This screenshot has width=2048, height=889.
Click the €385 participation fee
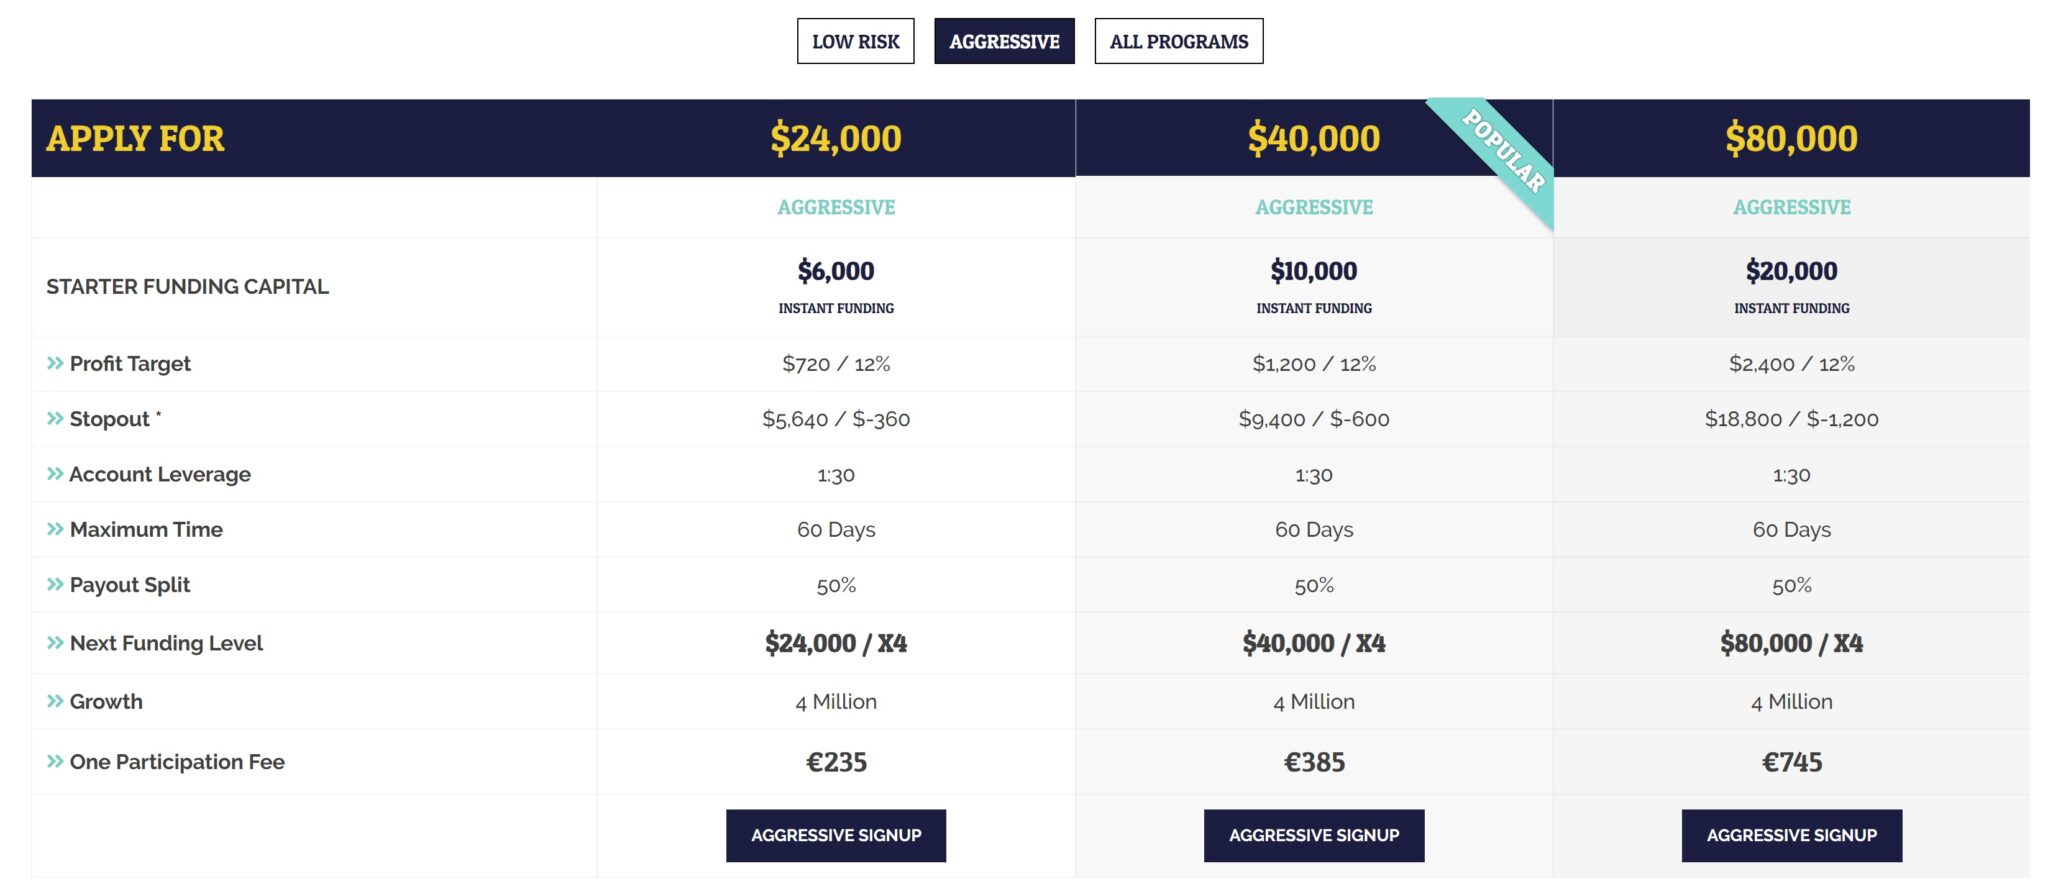(x=1314, y=762)
